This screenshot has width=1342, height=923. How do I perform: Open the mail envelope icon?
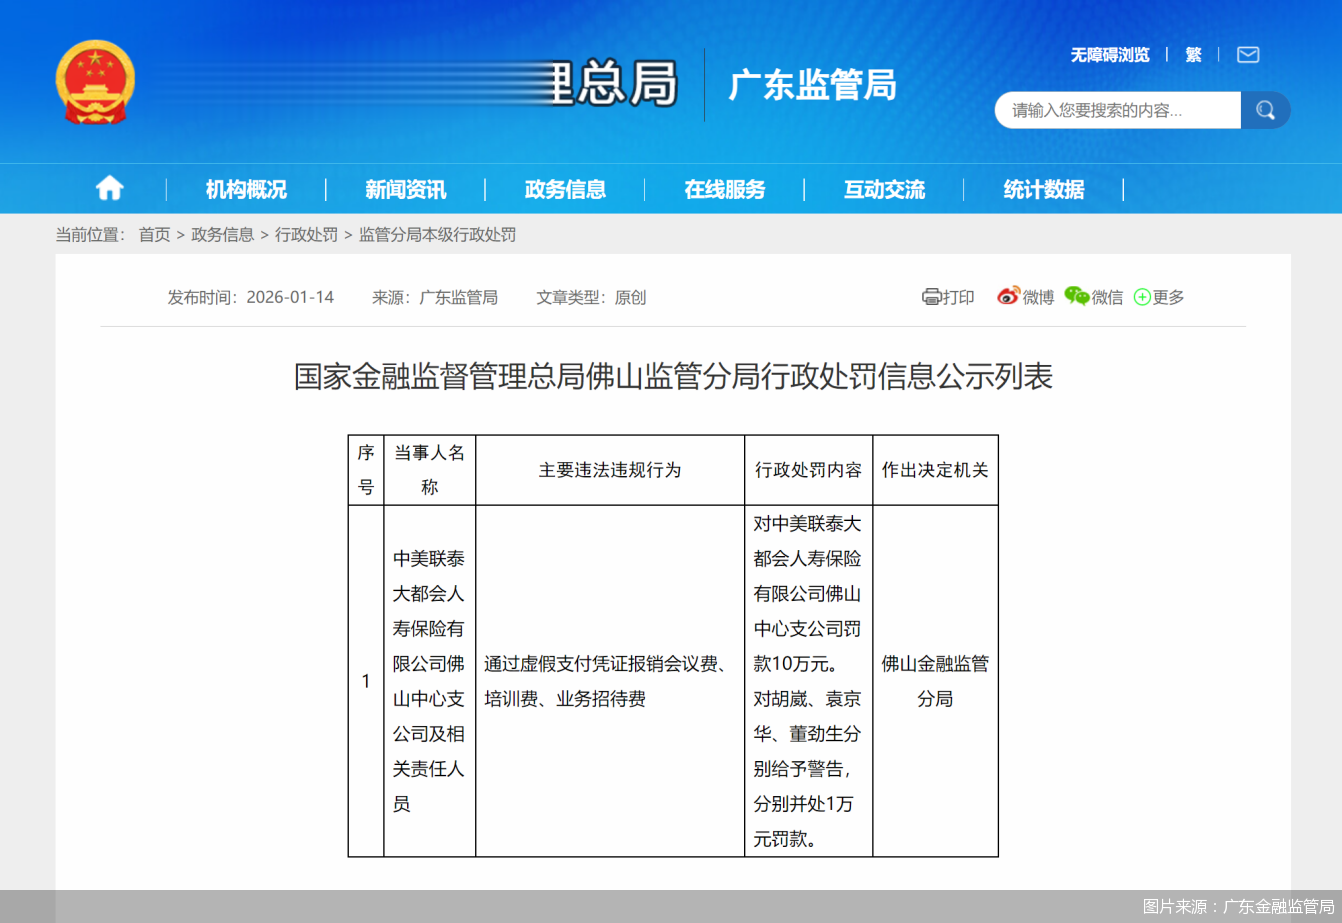[x=1248, y=55]
